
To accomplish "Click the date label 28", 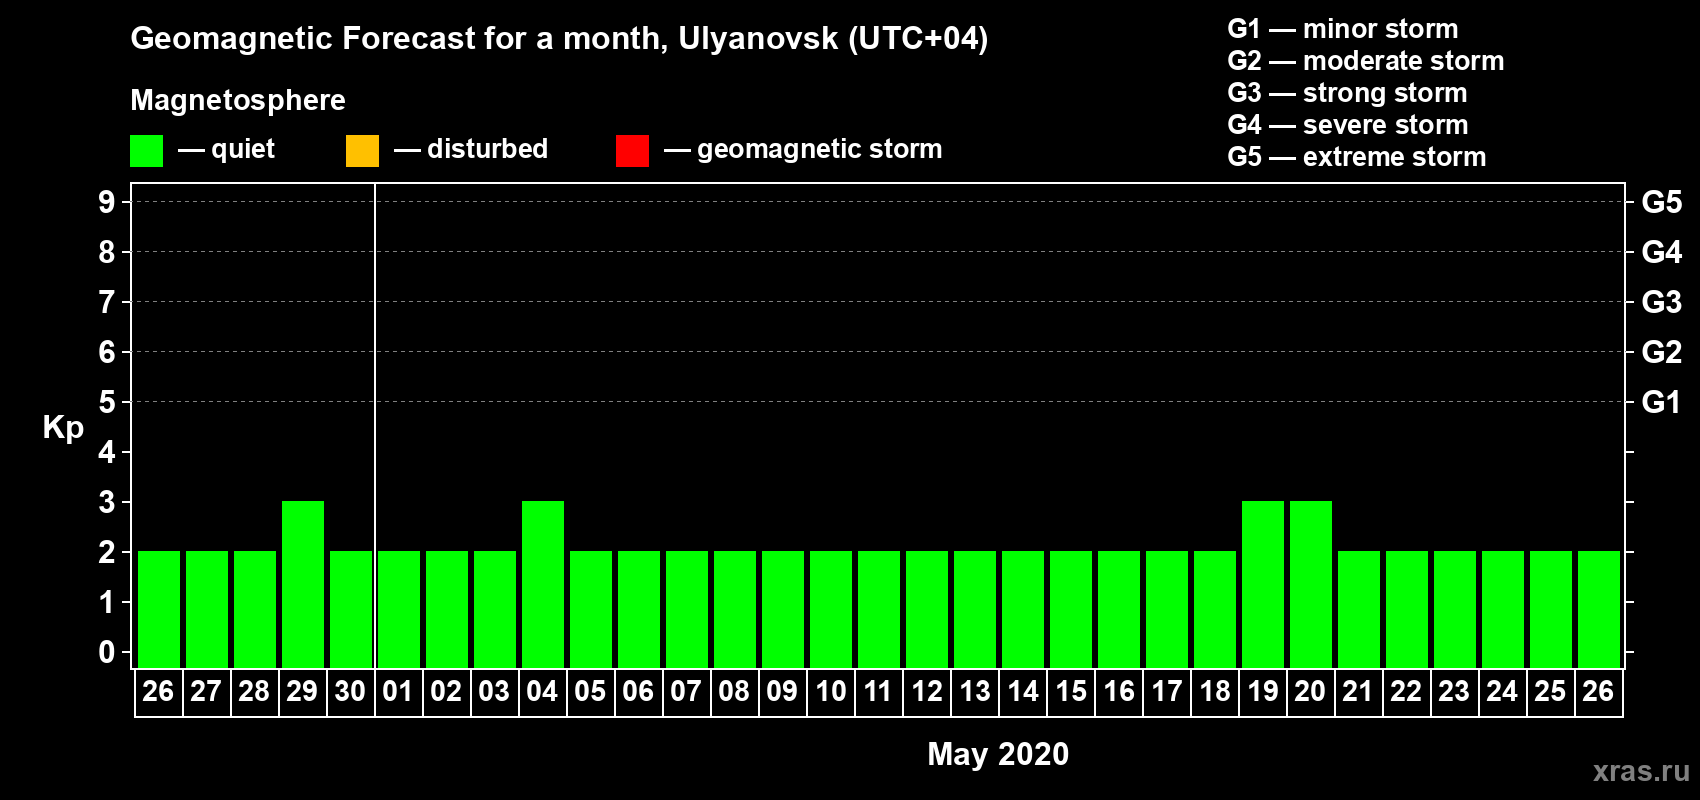I will coord(254,692).
